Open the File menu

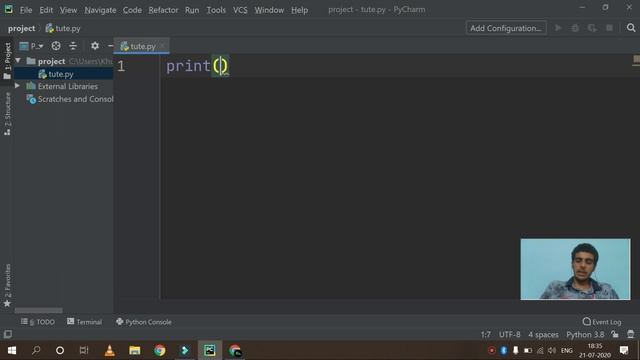(x=26, y=10)
